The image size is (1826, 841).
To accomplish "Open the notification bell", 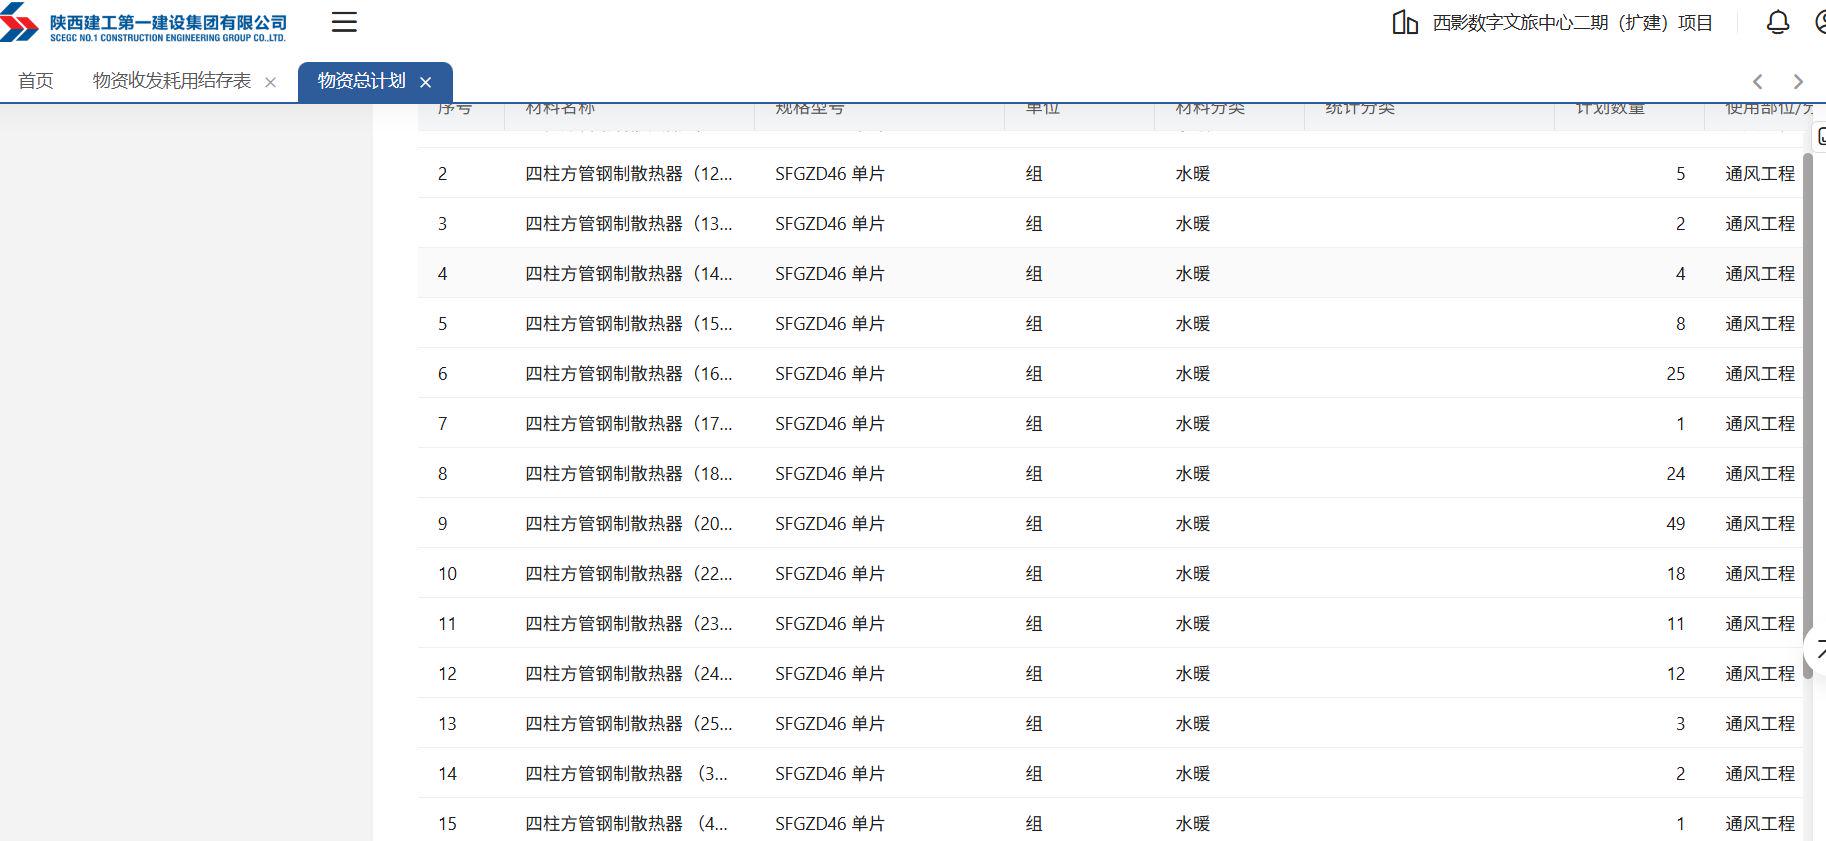I will [x=1777, y=22].
